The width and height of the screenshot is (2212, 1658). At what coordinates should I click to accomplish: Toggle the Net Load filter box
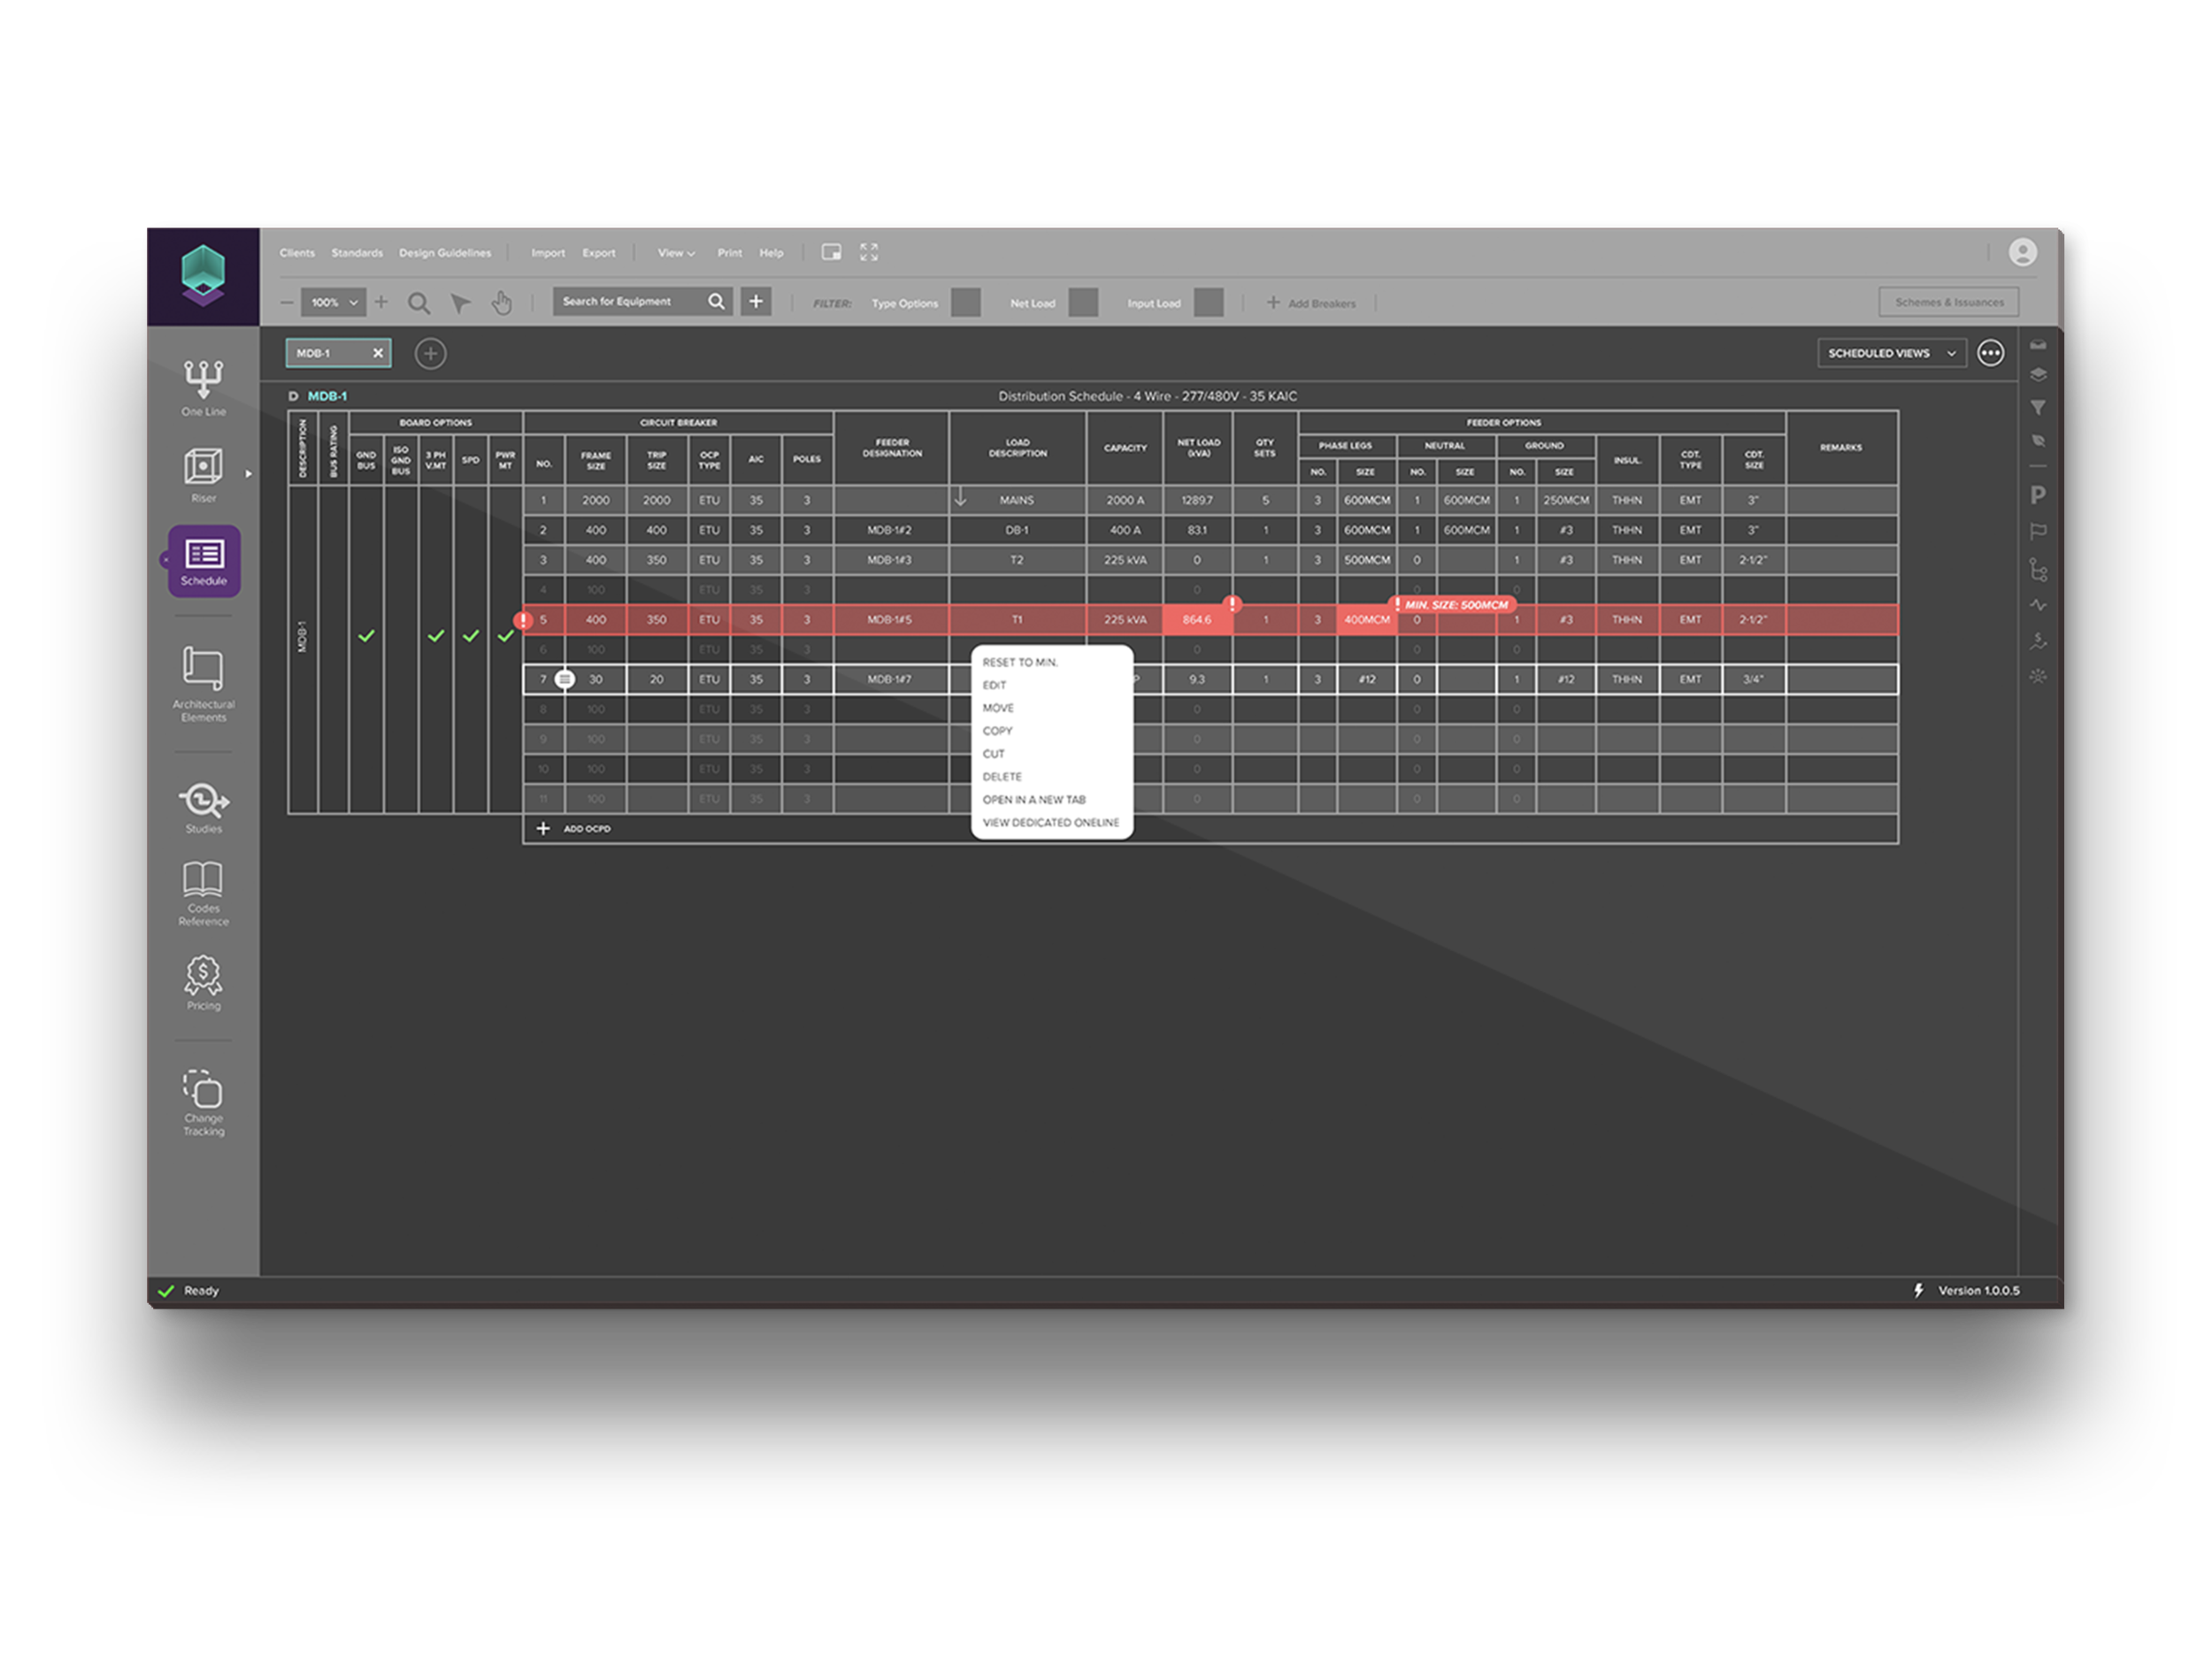coord(1082,302)
